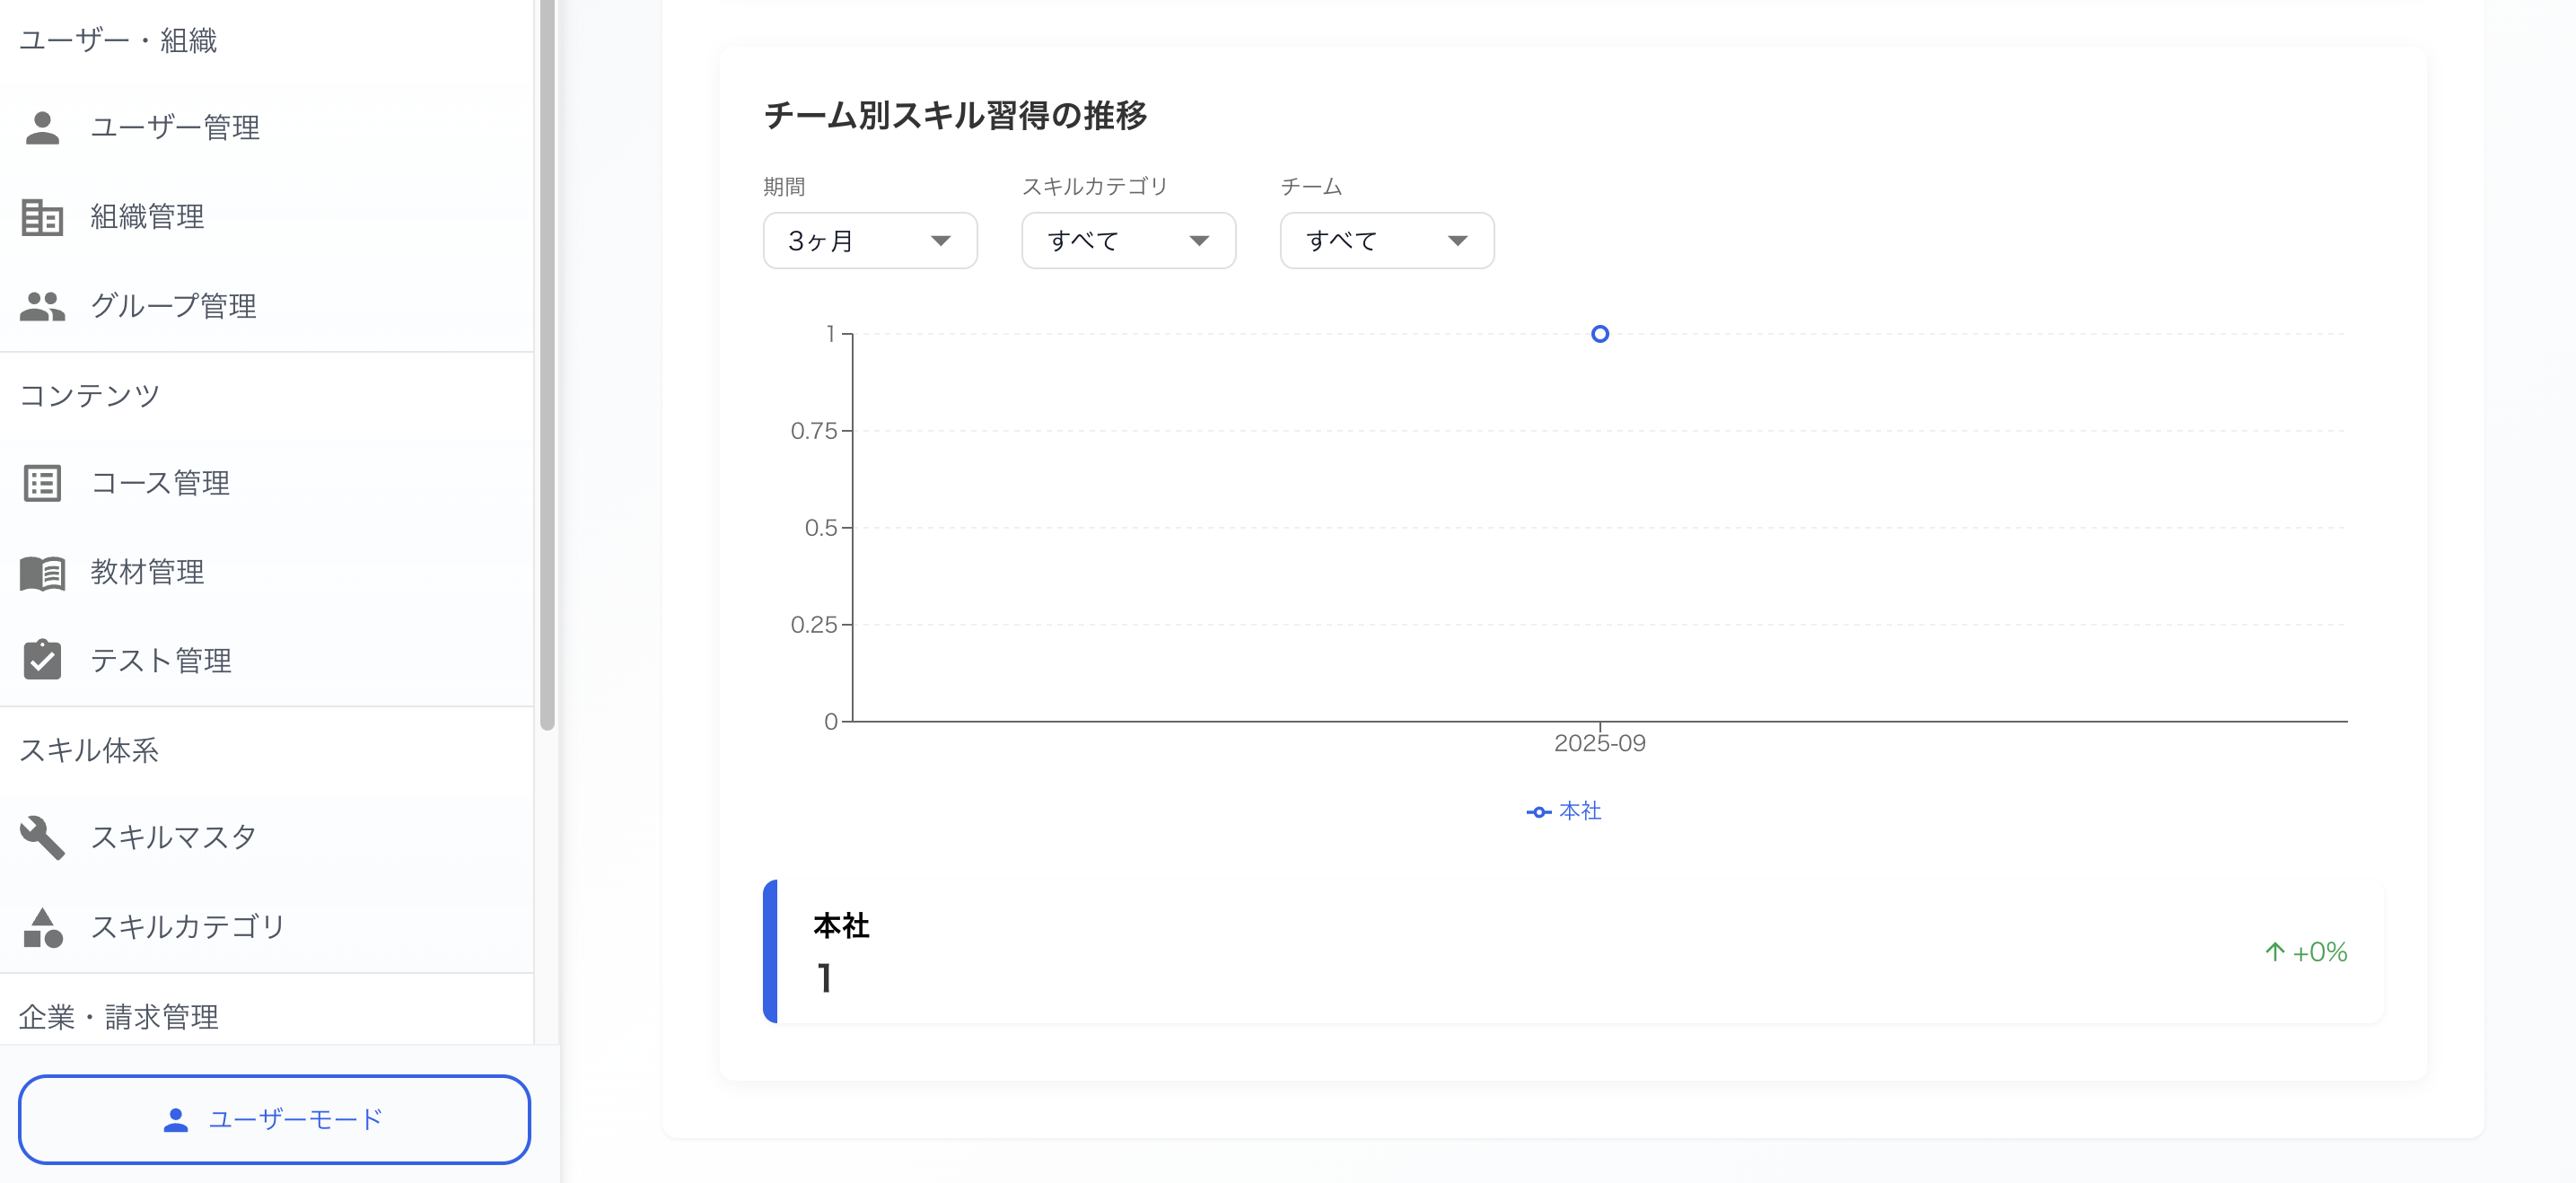Toggle 本社 series in the chart legend
Screen dimensions: 2576x1183
[1578, 812]
